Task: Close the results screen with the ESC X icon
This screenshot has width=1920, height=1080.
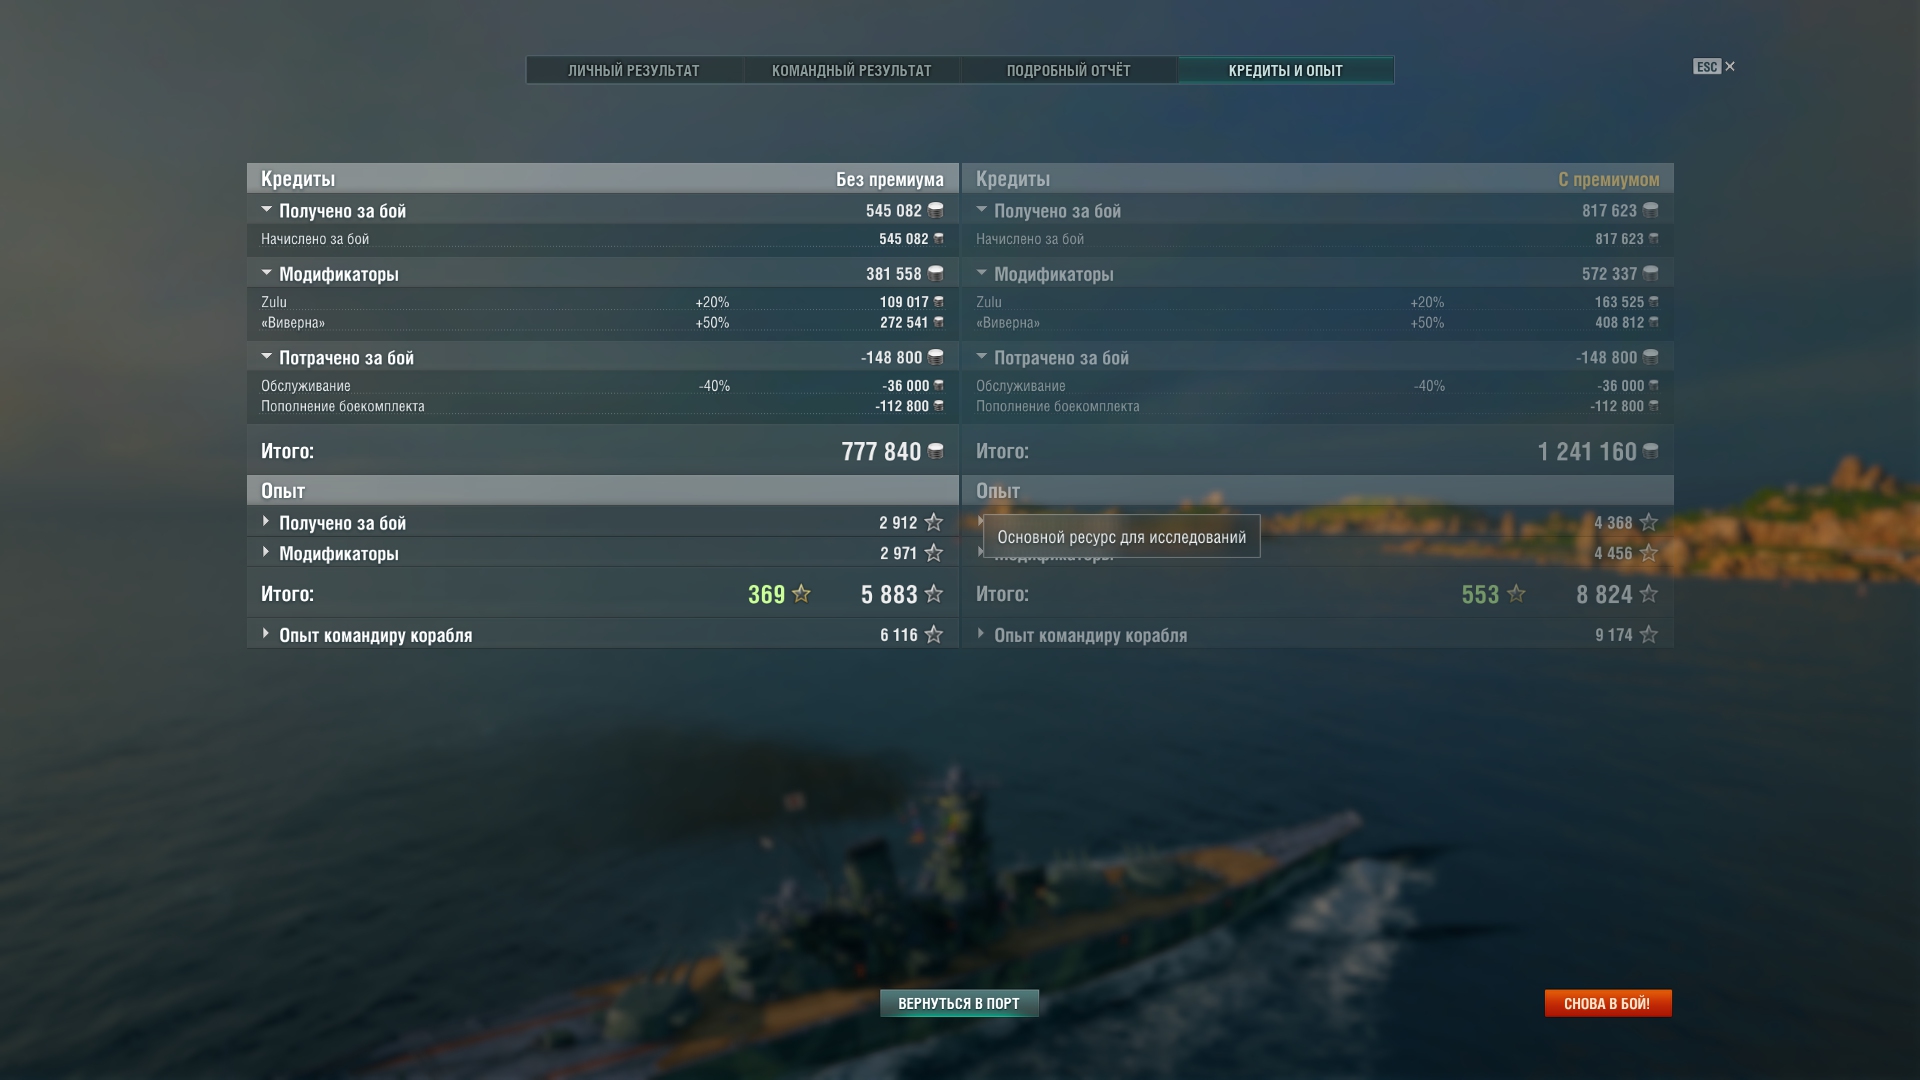Action: pyautogui.click(x=1730, y=66)
